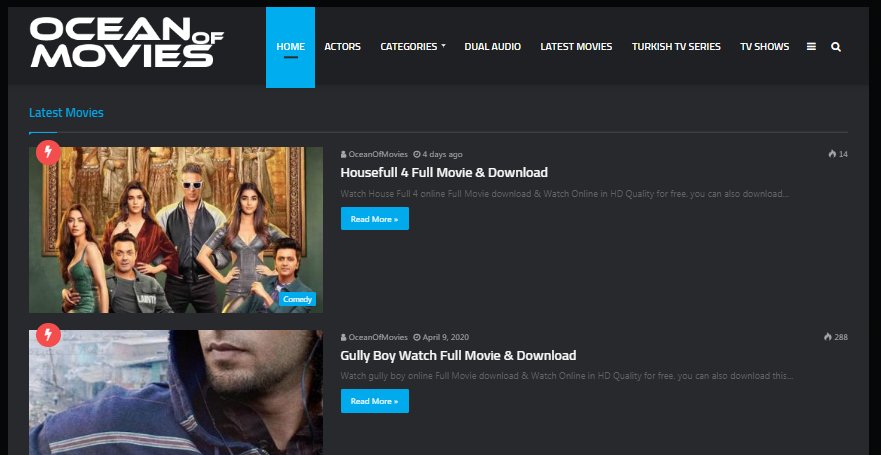881x455 pixels.
Task: Click the view count 288
Action: click(x=841, y=337)
